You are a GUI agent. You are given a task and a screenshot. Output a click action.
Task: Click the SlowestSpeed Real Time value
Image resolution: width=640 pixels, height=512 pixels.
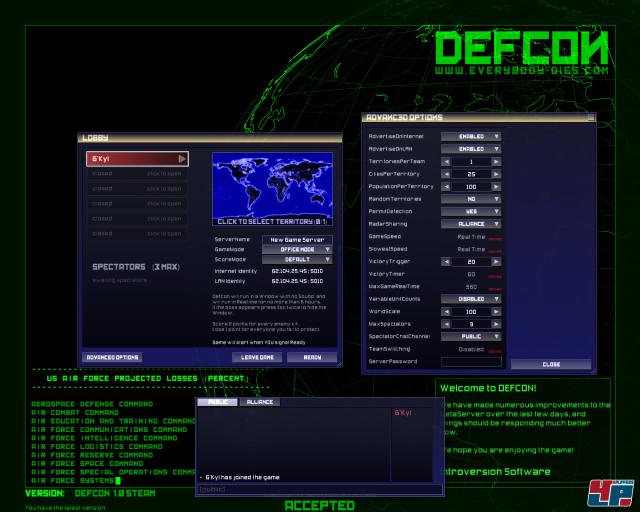pyautogui.click(x=471, y=249)
